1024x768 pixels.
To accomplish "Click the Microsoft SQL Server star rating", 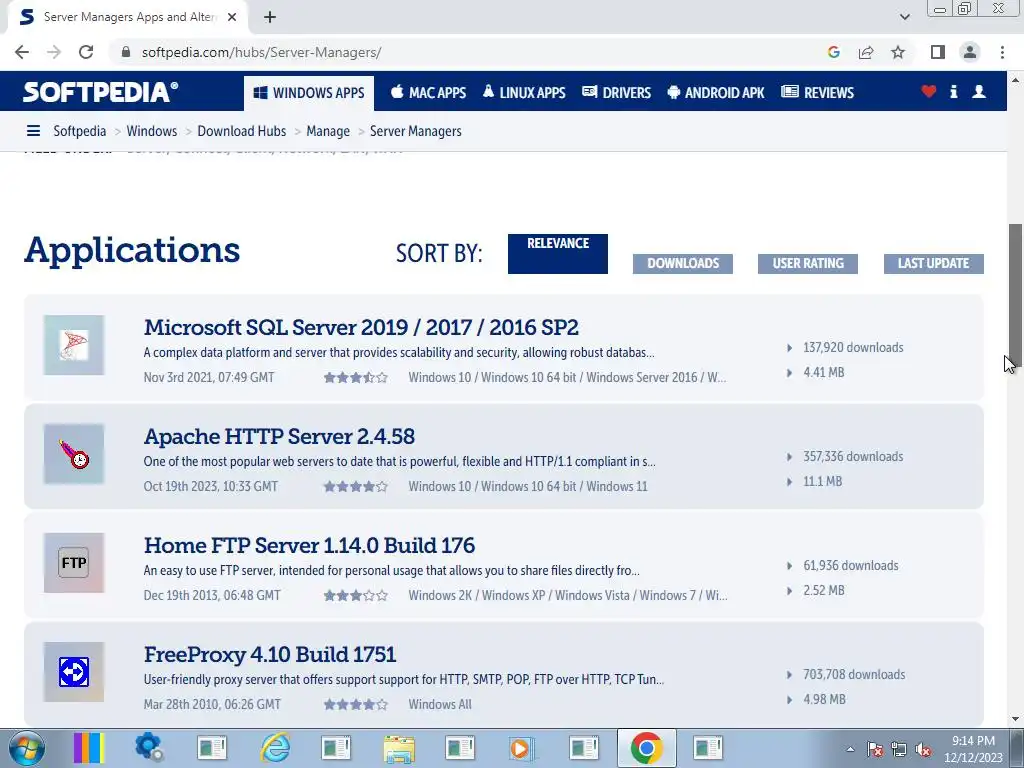I will pyautogui.click(x=356, y=377).
